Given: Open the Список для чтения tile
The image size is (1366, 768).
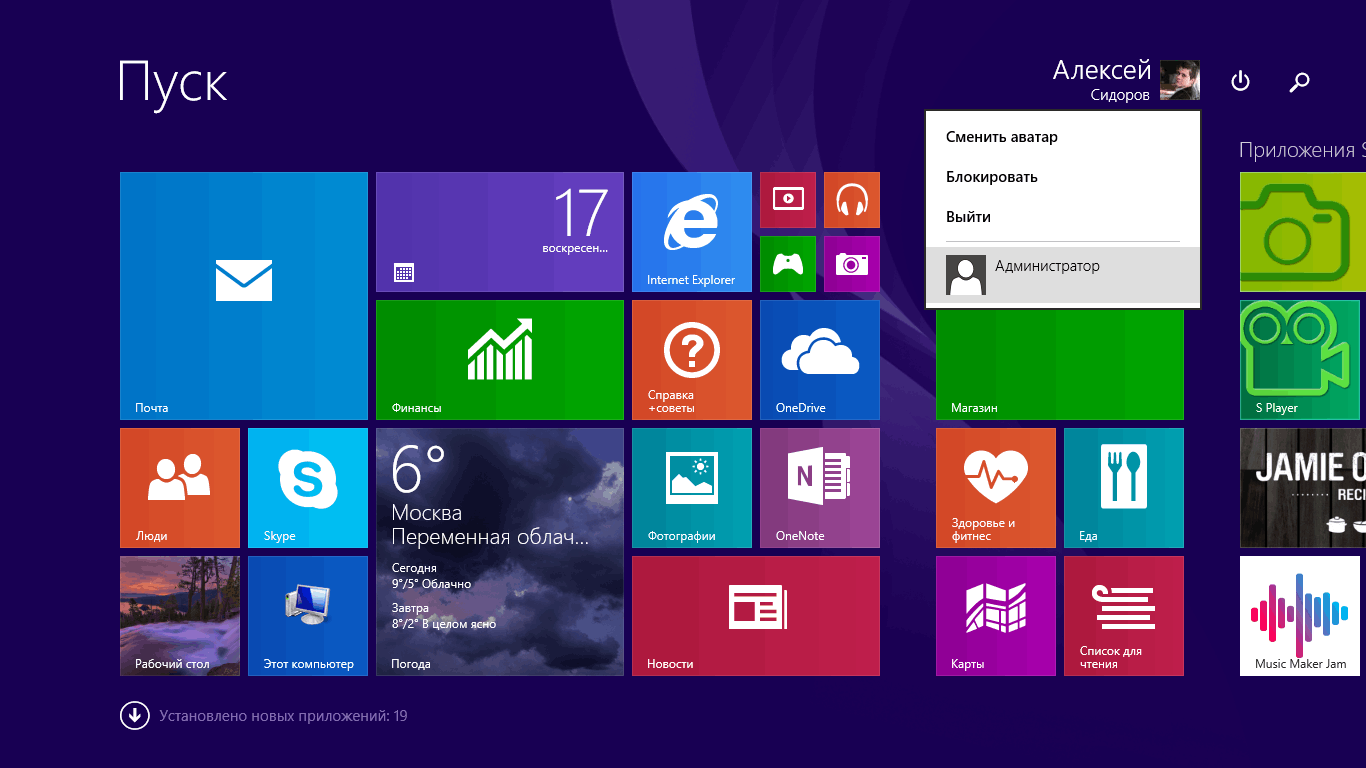Looking at the screenshot, I should point(1124,616).
